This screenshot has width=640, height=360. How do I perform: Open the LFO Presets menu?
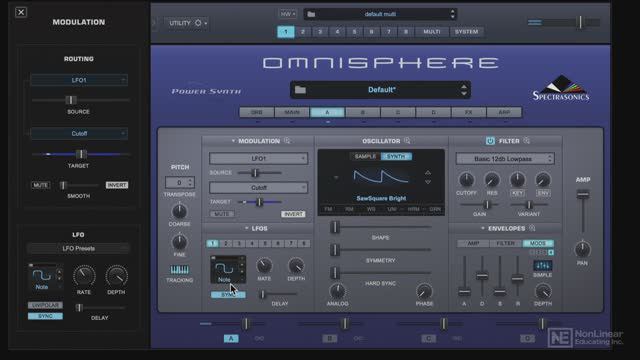[78, 248]
